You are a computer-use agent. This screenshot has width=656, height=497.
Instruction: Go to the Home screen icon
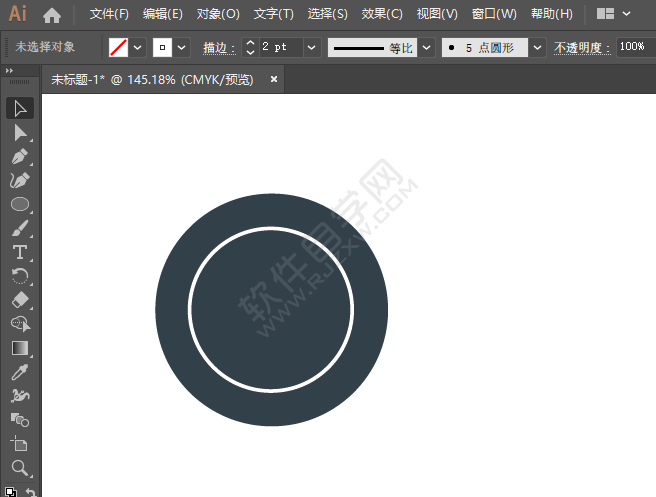[x=52, y=15]
